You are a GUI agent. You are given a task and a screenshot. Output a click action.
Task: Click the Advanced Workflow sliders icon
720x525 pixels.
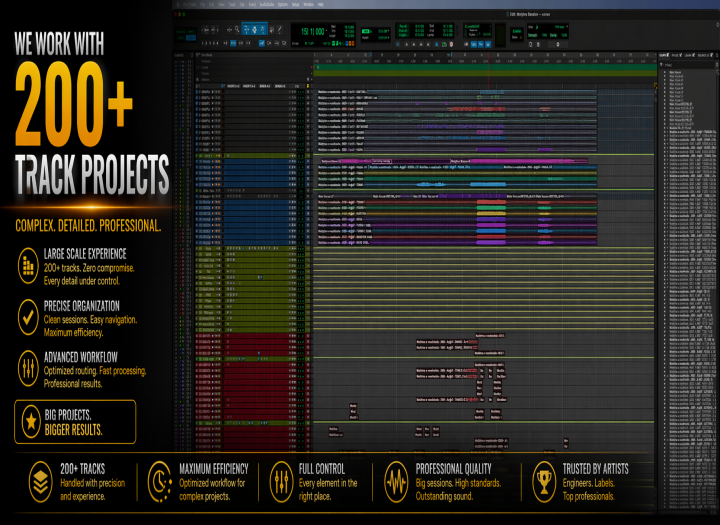(28, 365)
